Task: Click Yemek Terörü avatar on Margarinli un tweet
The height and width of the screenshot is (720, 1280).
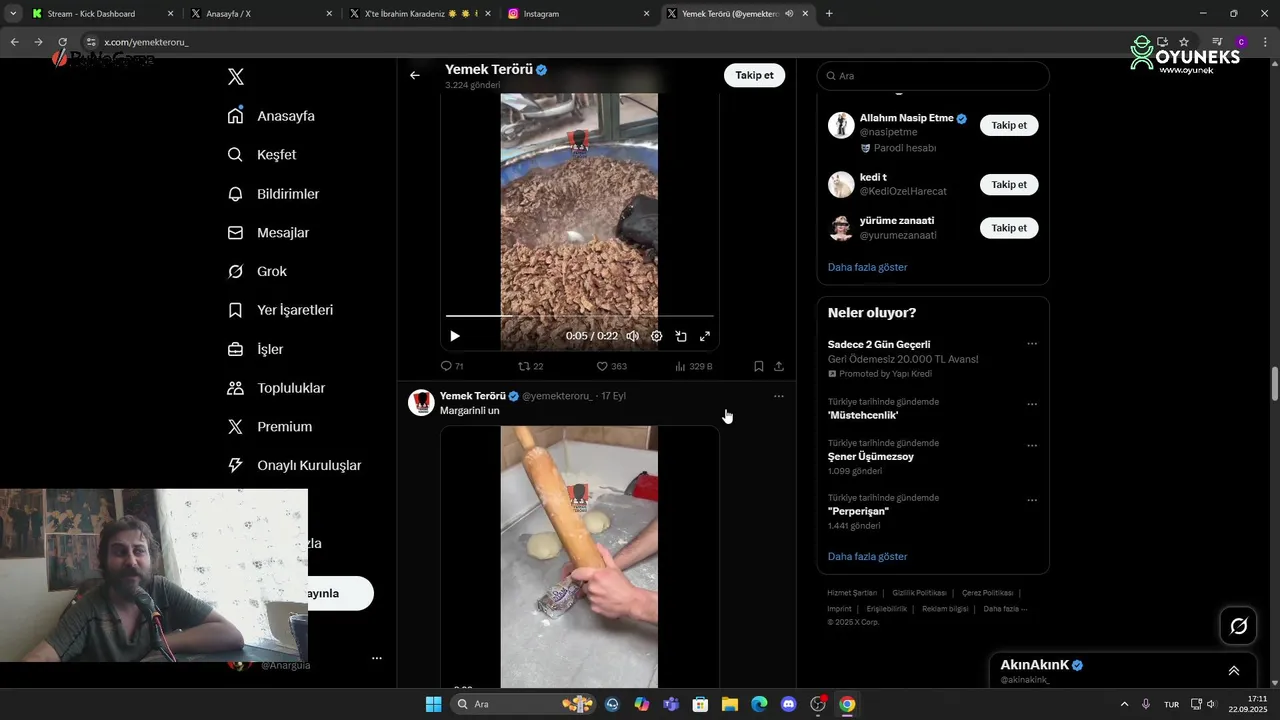Action: click(421, 403)
